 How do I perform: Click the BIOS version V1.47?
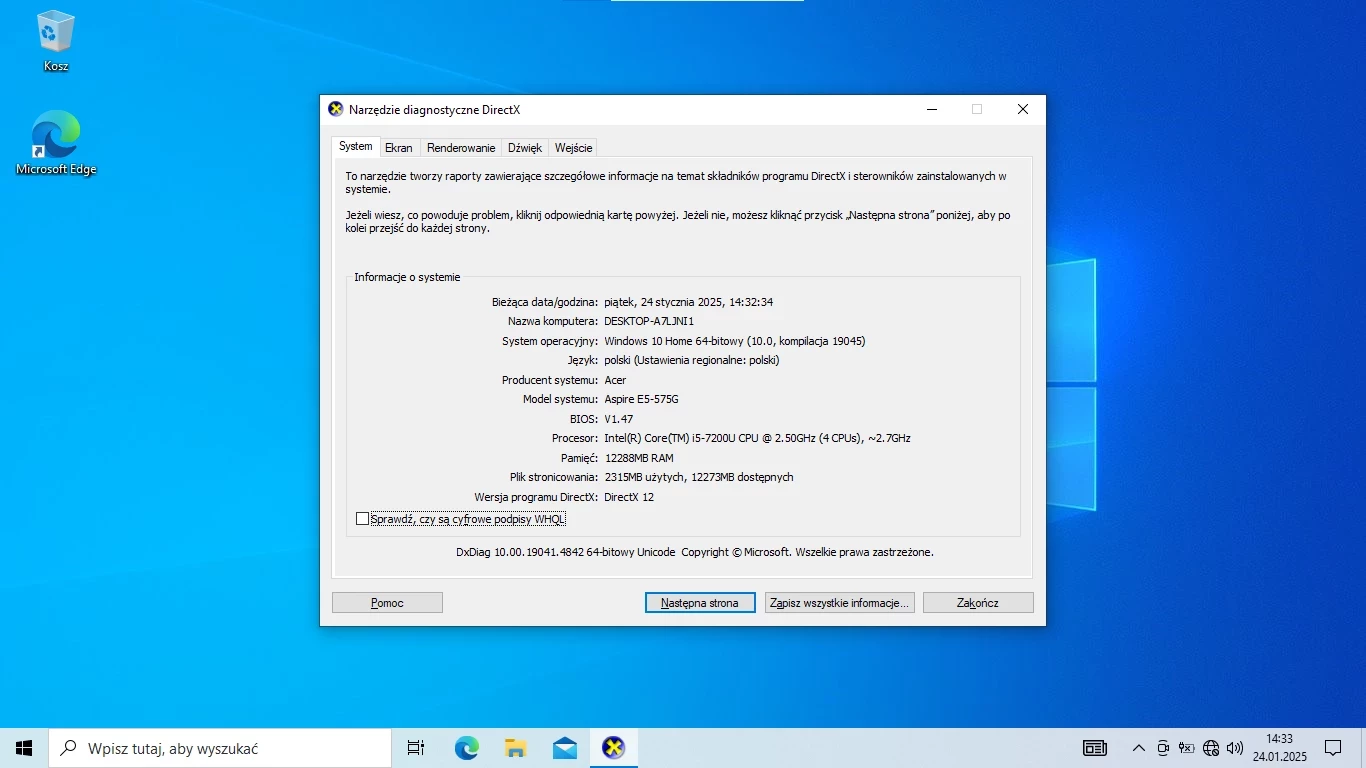619,419
